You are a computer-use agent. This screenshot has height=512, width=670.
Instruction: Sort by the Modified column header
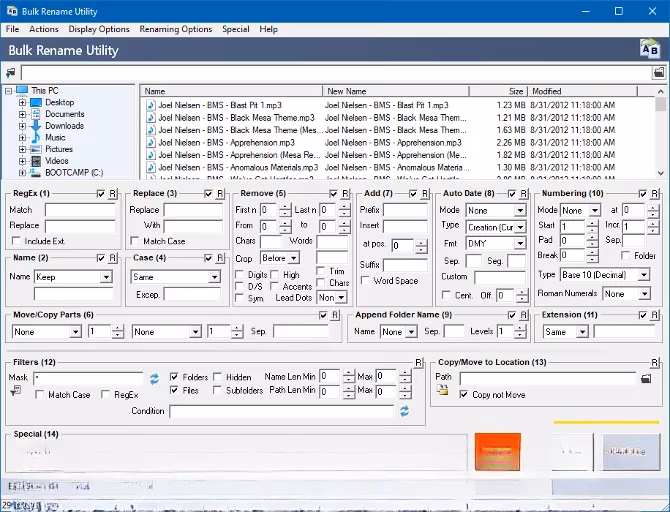(582, 91)
